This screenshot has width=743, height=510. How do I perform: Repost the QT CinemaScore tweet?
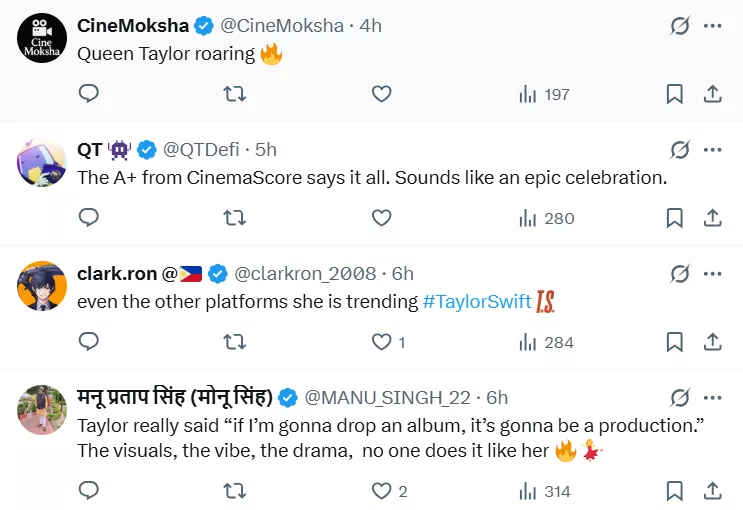[234, 218]
